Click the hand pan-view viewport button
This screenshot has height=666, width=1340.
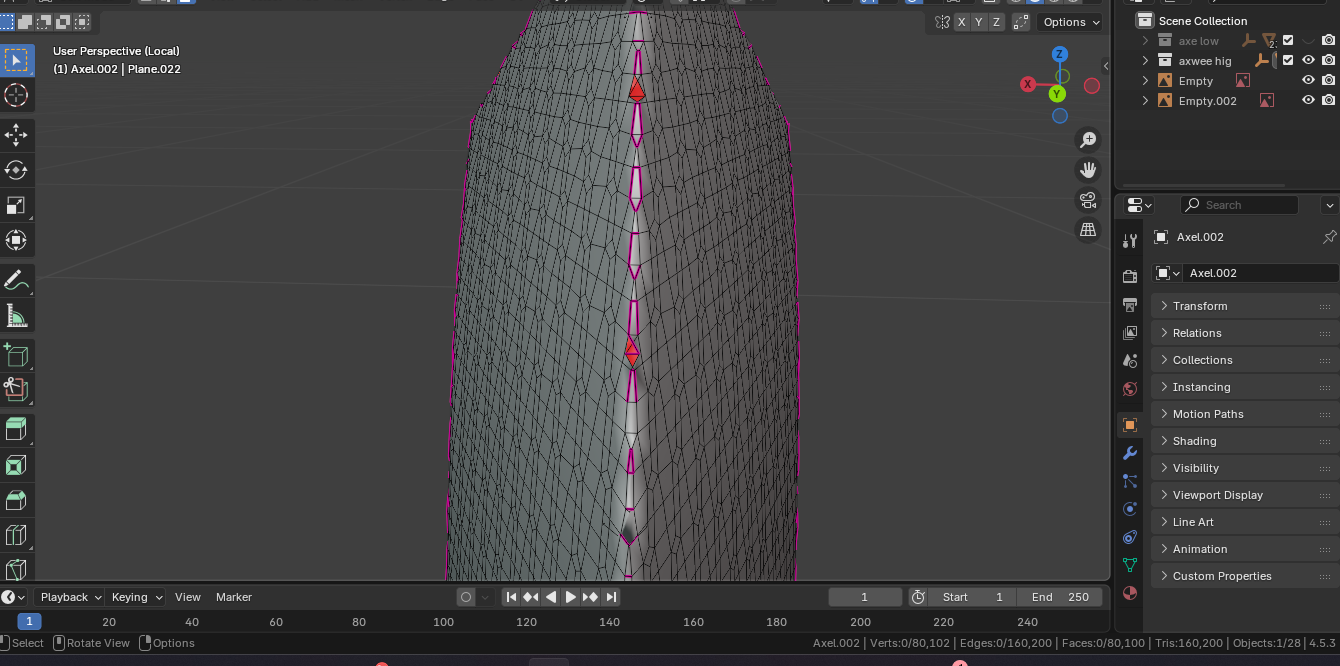[x=1088, y=170]
